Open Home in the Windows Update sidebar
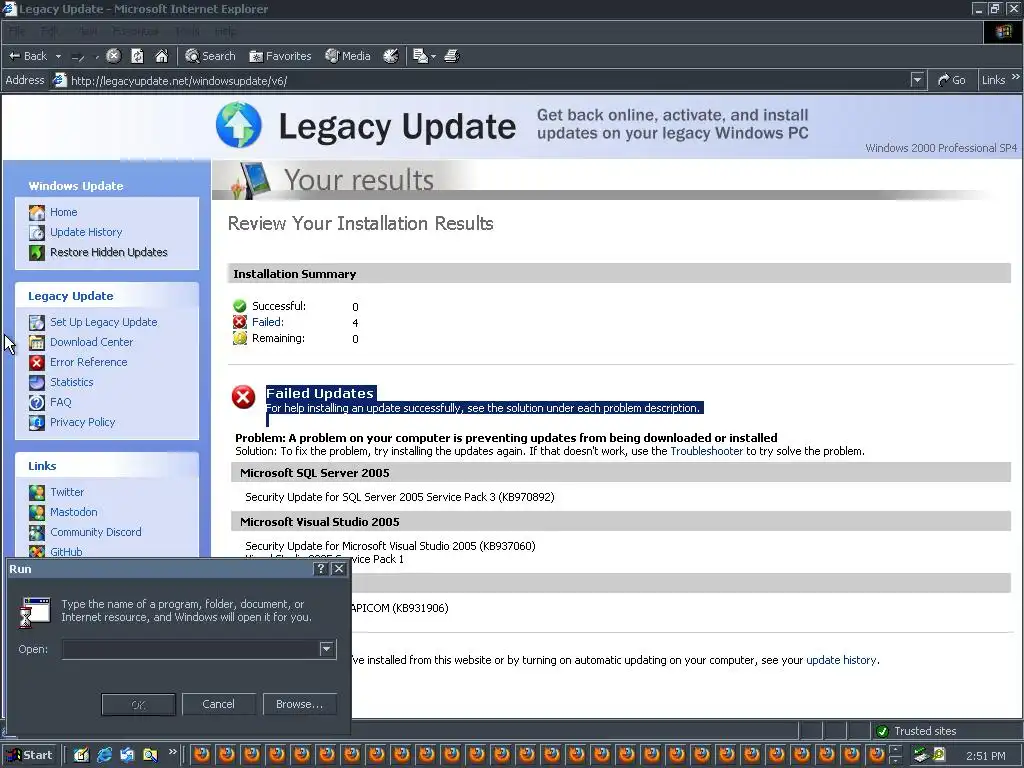Screen dimensions: 1024x768 [x=63, y=212]
